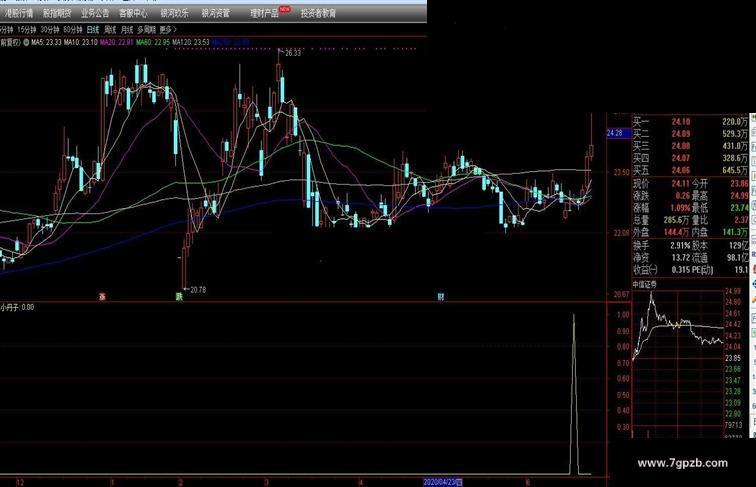Click the green MA60 indicator label
This screenshot has width=756, height=487.
coord(152,42)
